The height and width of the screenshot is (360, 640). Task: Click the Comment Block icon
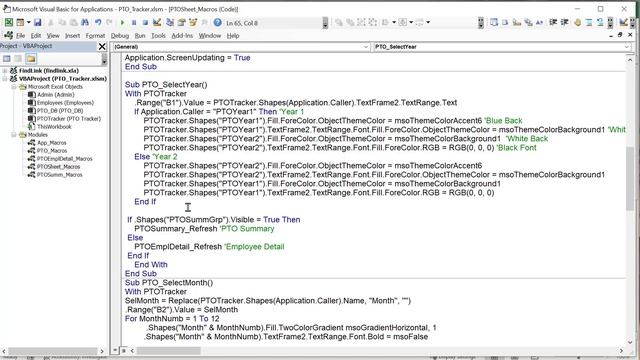tap(589, 22)
